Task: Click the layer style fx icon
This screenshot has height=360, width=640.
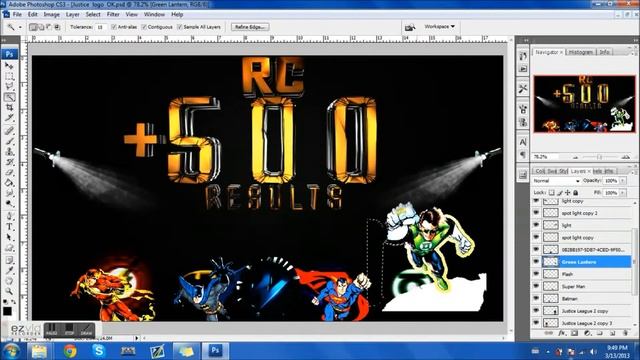Action: coord(562,333)
